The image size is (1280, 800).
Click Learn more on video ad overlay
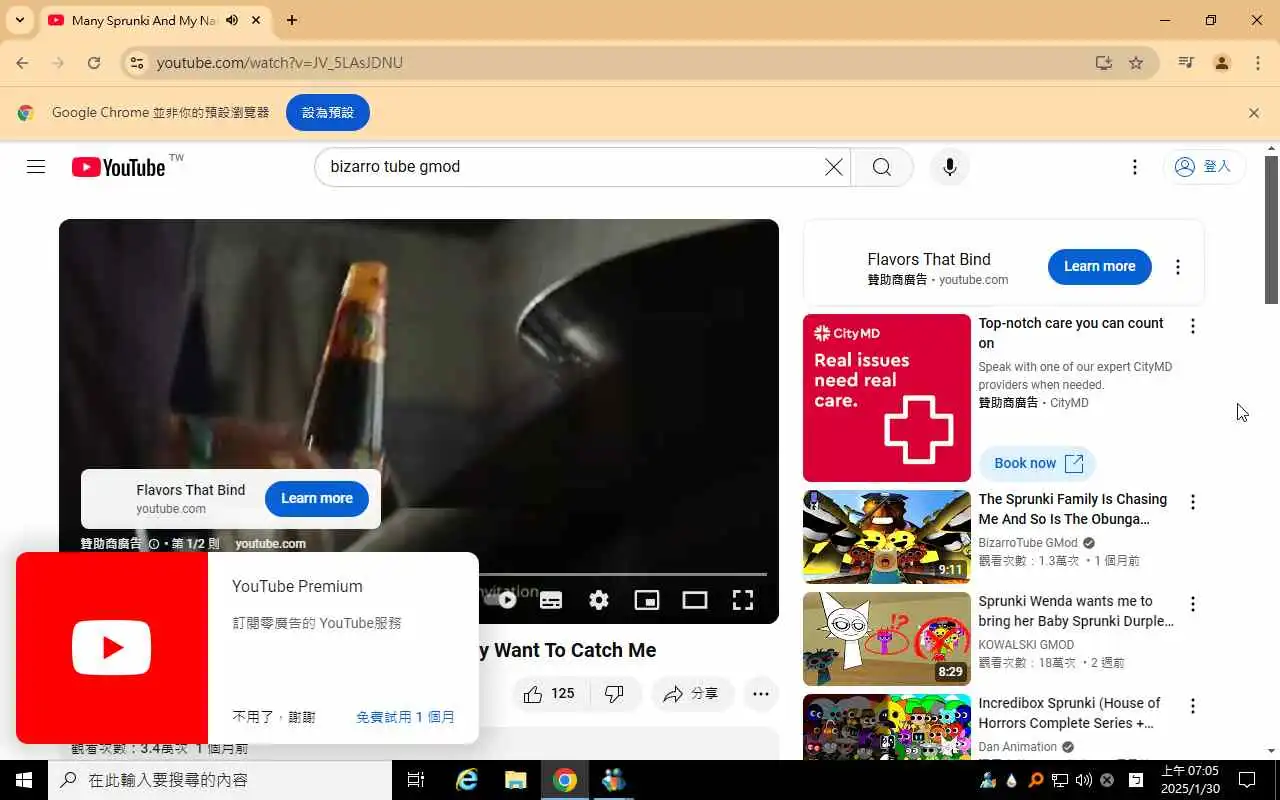pyautogui.click(x=316, y=498)
